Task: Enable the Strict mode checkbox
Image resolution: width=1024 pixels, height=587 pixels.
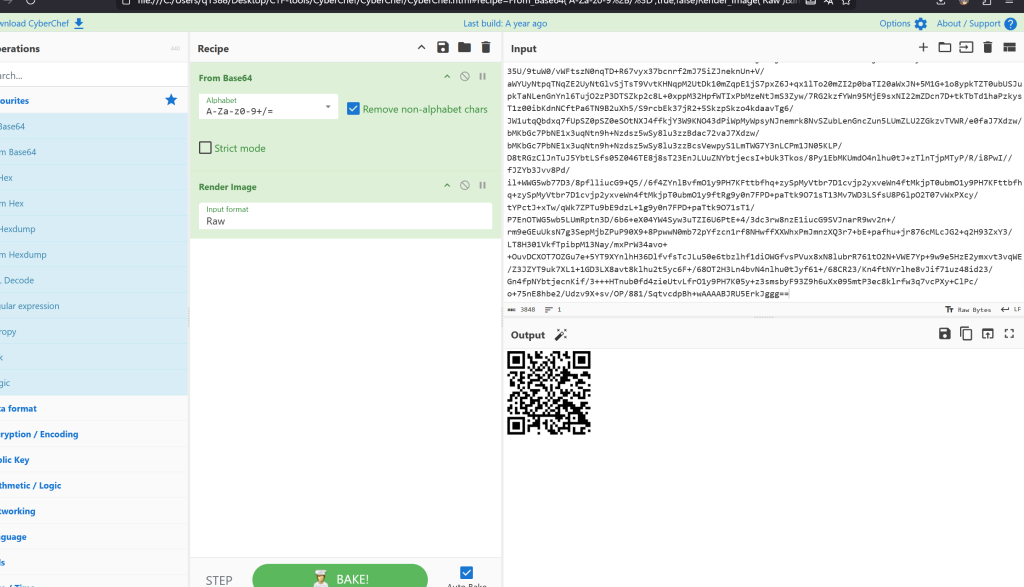Action: pos(205,148)
